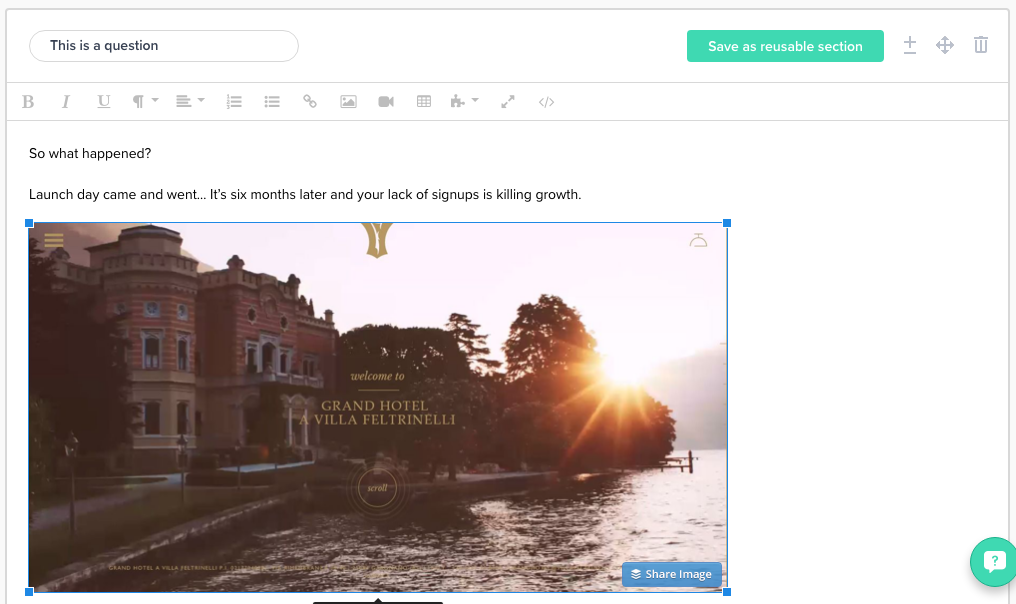Click the Share Image button
1016x604 pixels.
pyautogui.click(x=671, y=574)
